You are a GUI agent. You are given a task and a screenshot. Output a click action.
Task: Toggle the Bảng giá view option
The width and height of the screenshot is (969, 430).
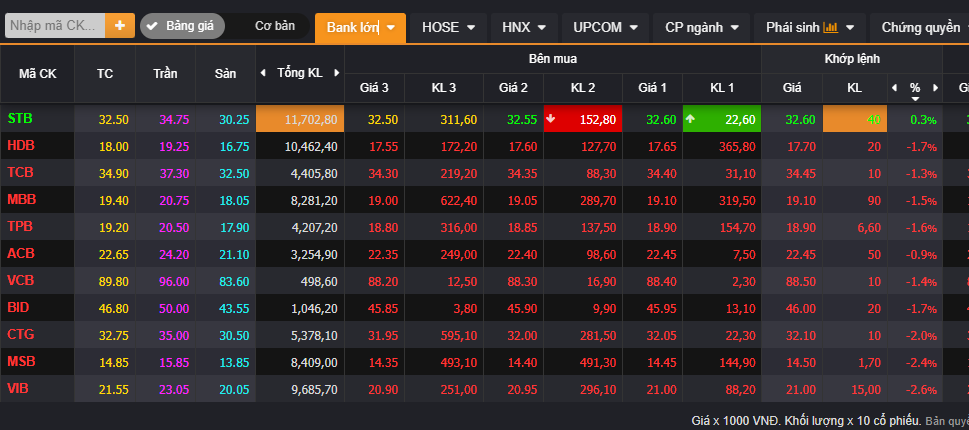click(182, 26)
